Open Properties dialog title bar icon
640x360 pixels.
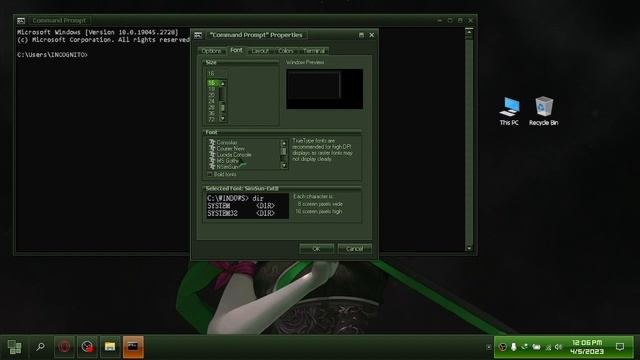tap(198, 35)
